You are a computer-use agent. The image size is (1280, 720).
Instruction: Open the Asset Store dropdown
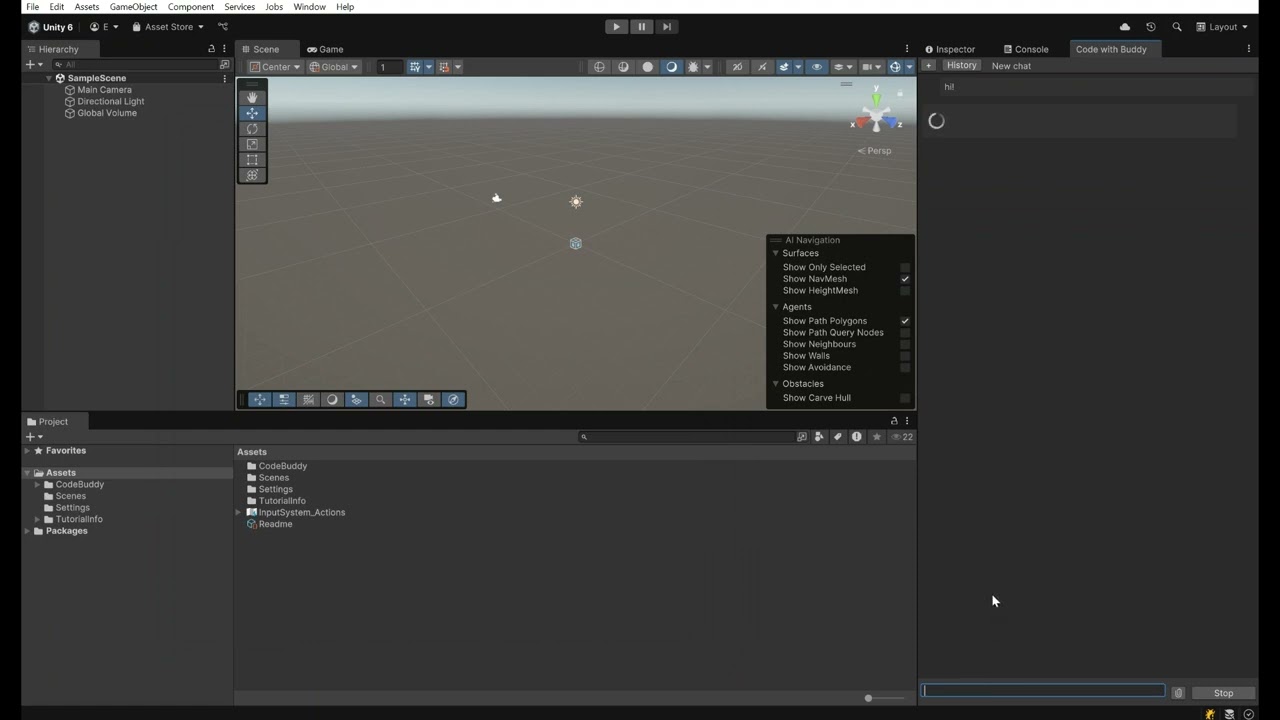point(168,27)
